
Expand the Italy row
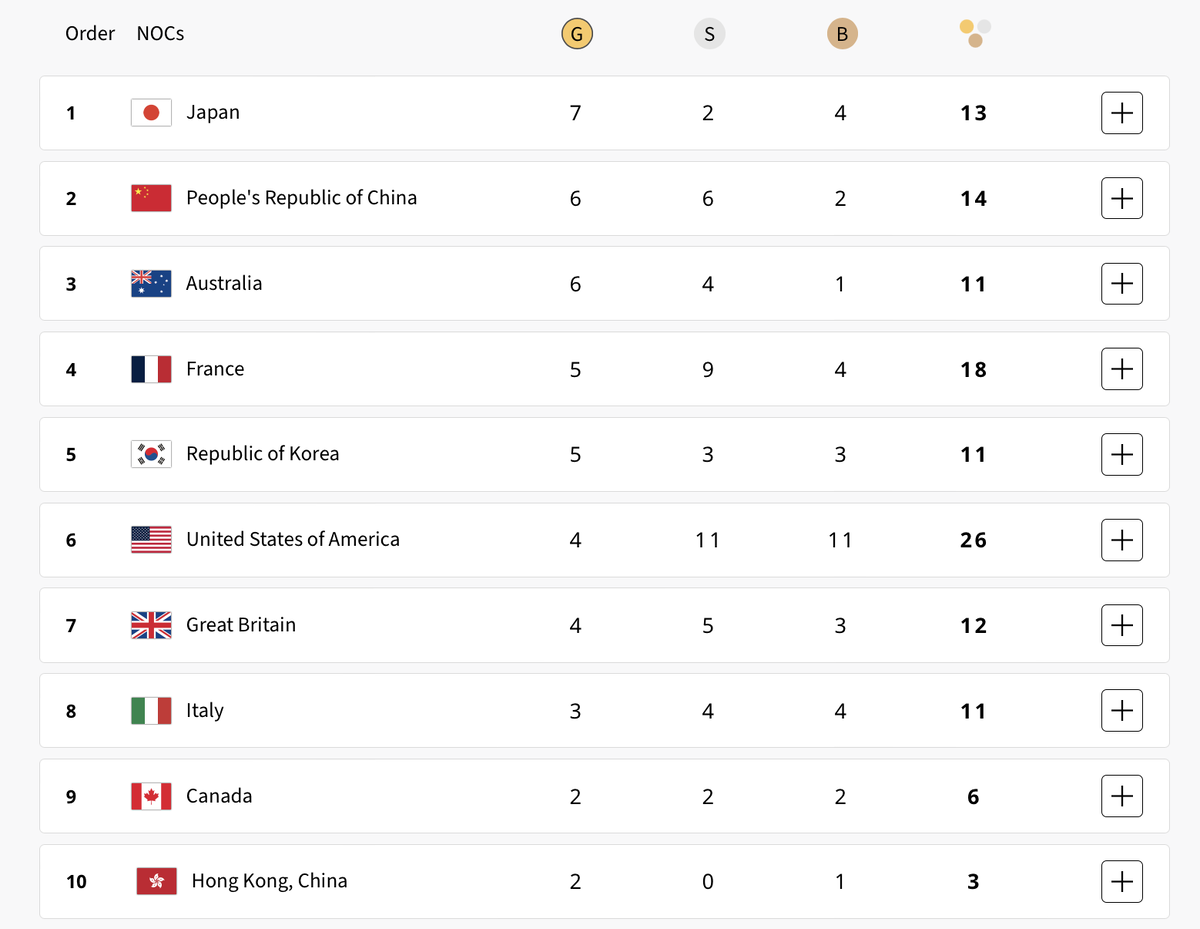(1121, 712)
